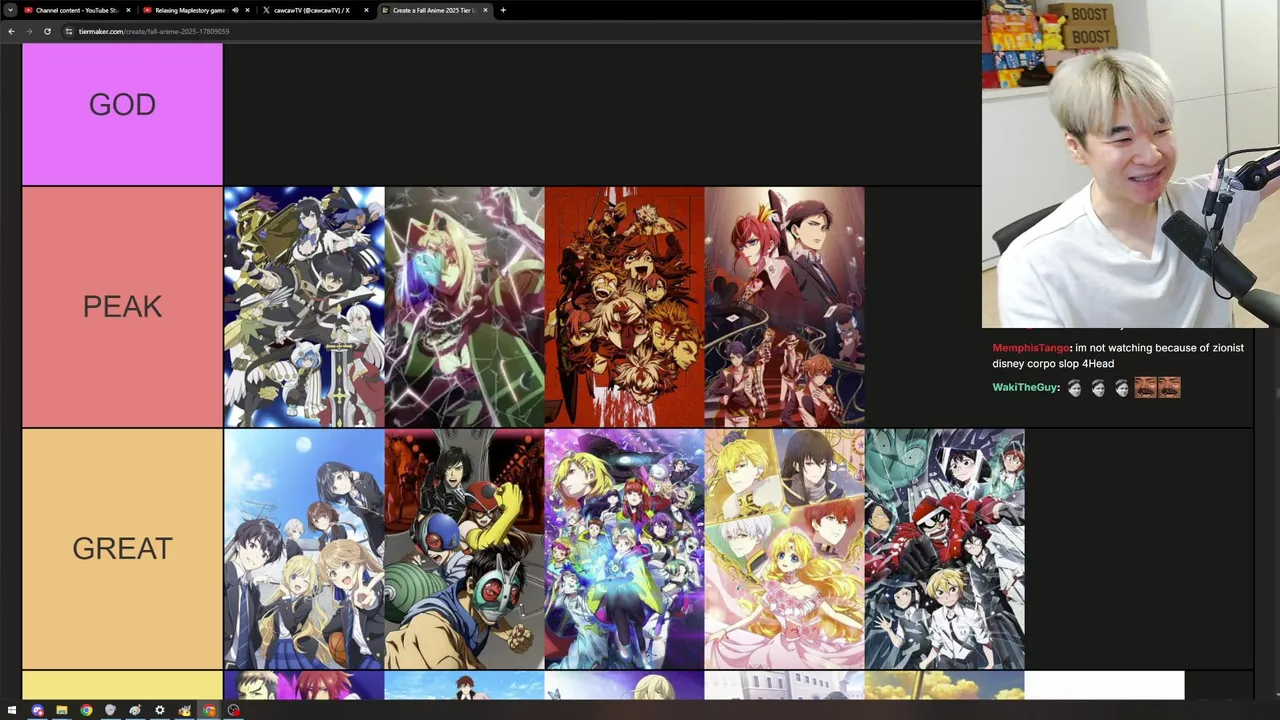Switch to Channel content YouTube Studio tab
The height and width of the screenshot is (720, 1280).
tap(77, 10)
